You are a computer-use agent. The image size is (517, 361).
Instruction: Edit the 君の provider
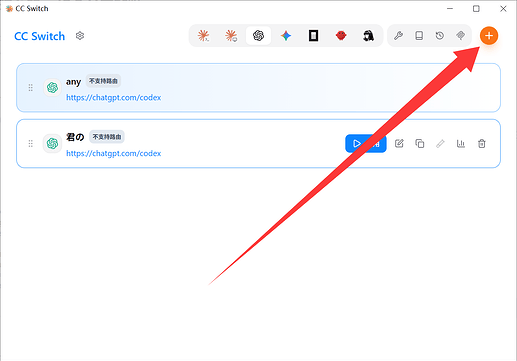[x=399, y=144]
